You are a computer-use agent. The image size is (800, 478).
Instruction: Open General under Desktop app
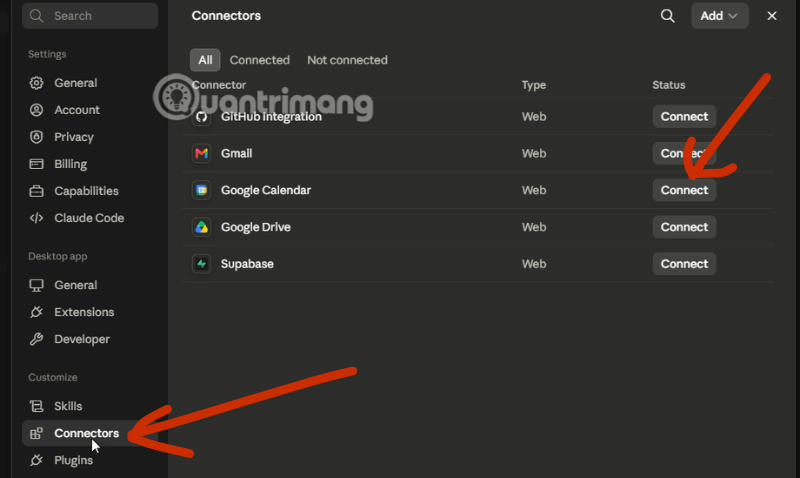pyautogui.click(x=90, y=285)
